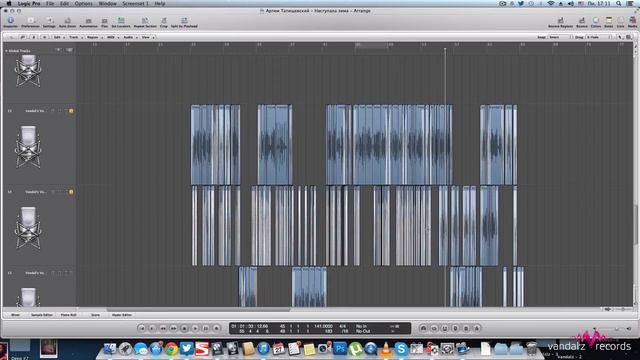
Task: Click the transport Pause button
Action: point(206,328)
